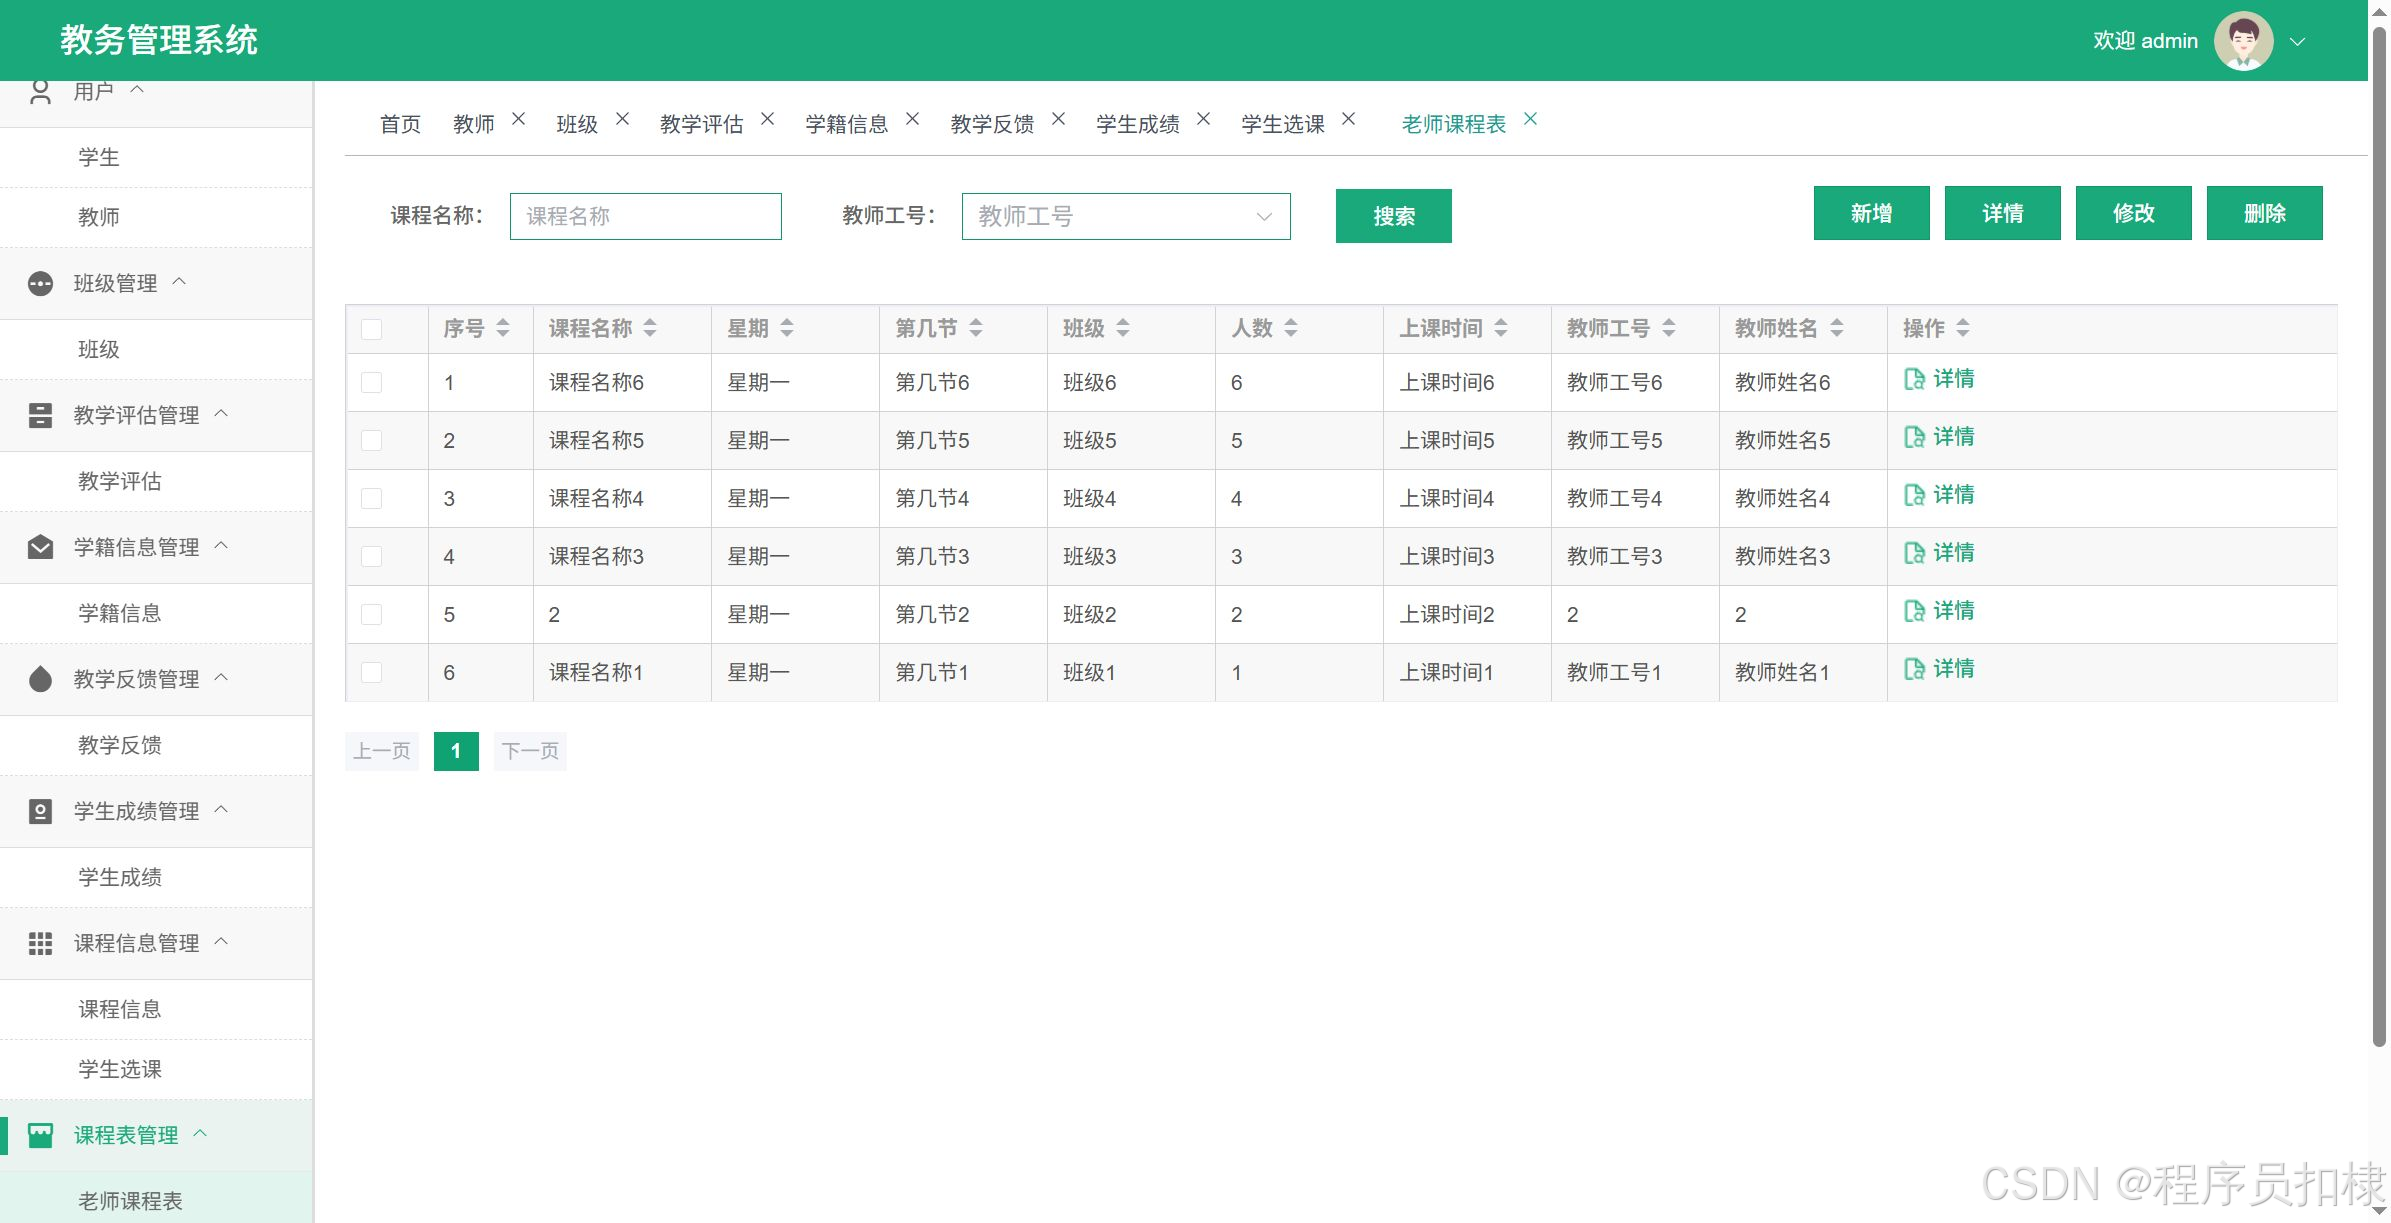Close the 学生选课 tab

click(1348, 119)
